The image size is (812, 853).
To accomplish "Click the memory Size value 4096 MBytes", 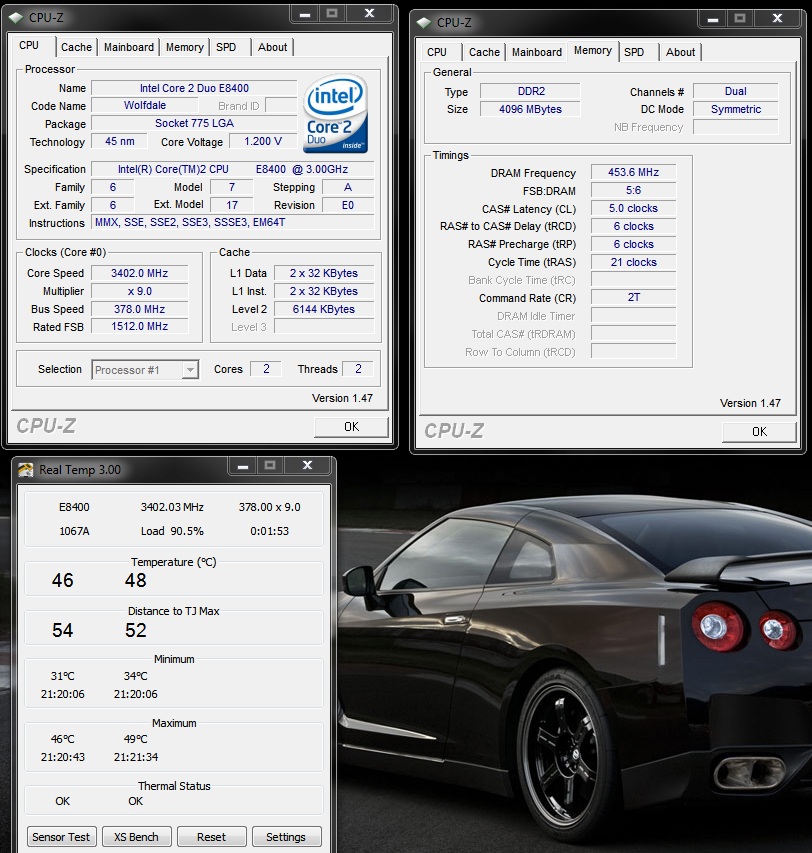I will click(x=530, y=109).
